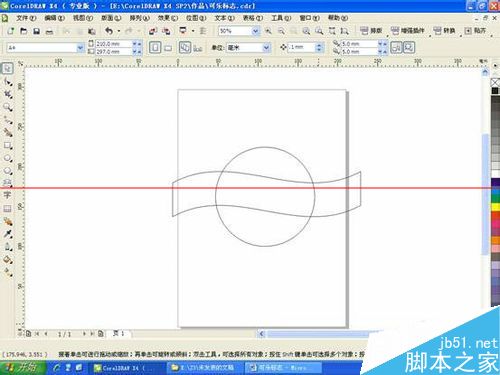Set page orientation to Landscape

click(168, 48)
